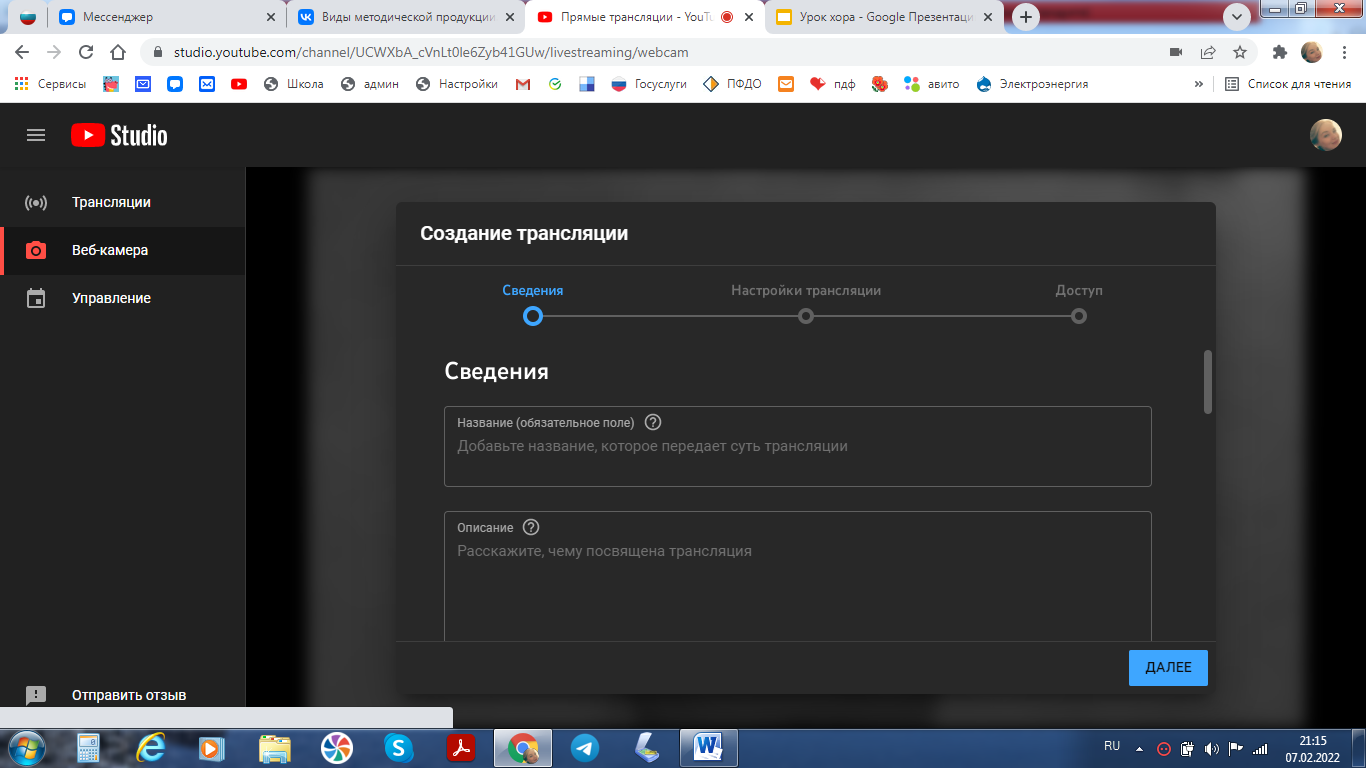
Task: Click share page icon in address bar
Action: point(1208,52)
